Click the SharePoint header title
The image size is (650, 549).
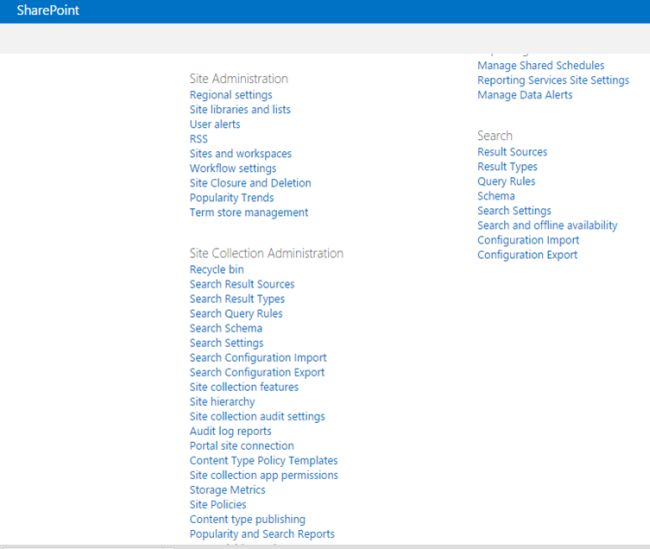48,10
